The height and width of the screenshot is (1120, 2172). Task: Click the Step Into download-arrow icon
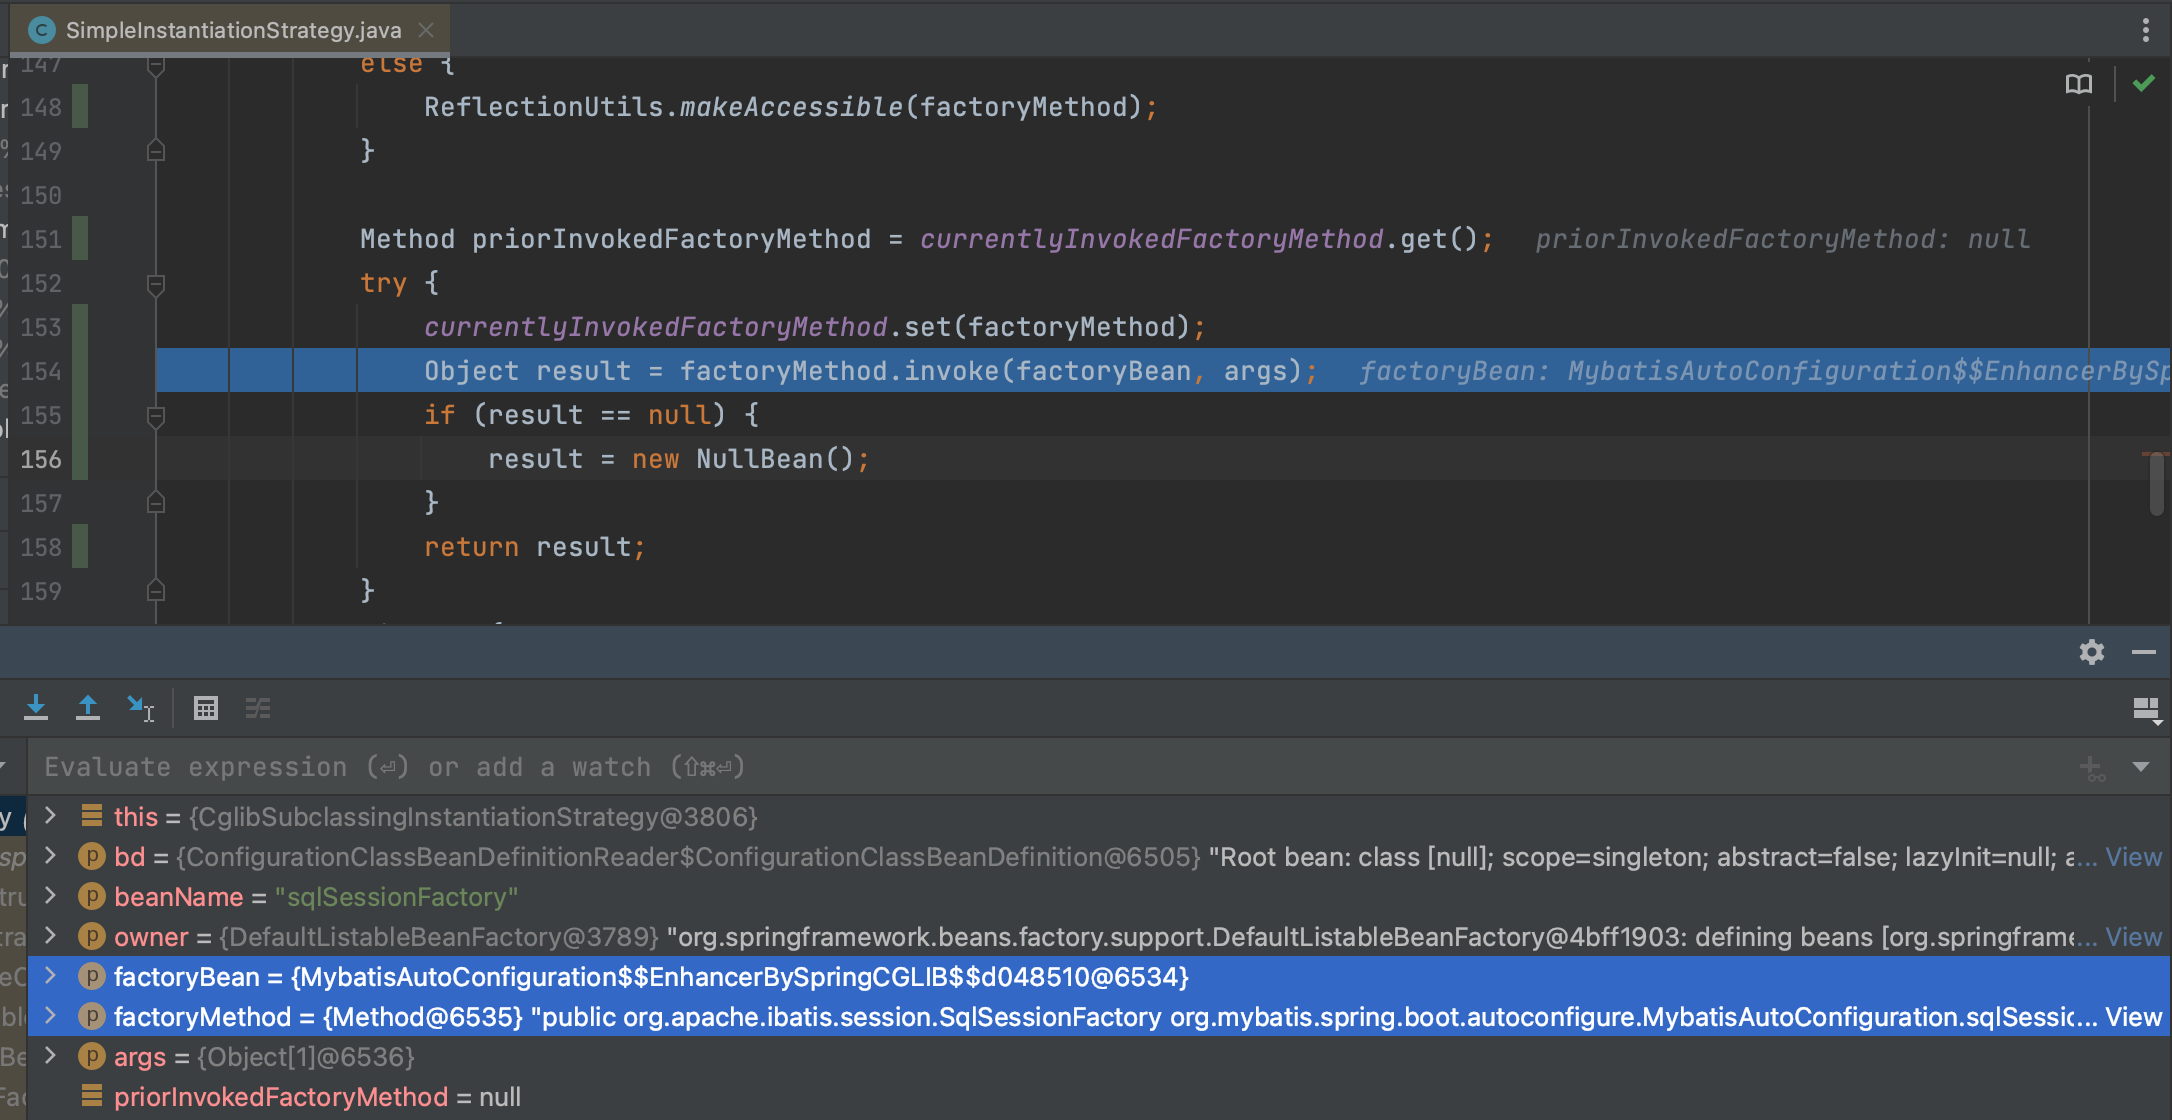coord(36,708)
